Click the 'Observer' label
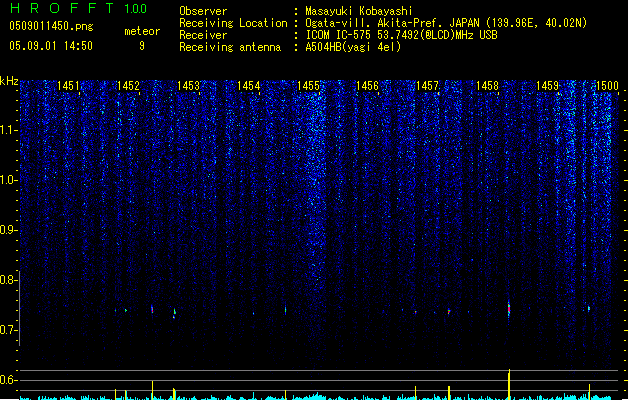The width and height of the screenshot is (629, 400). pos(203,11)
